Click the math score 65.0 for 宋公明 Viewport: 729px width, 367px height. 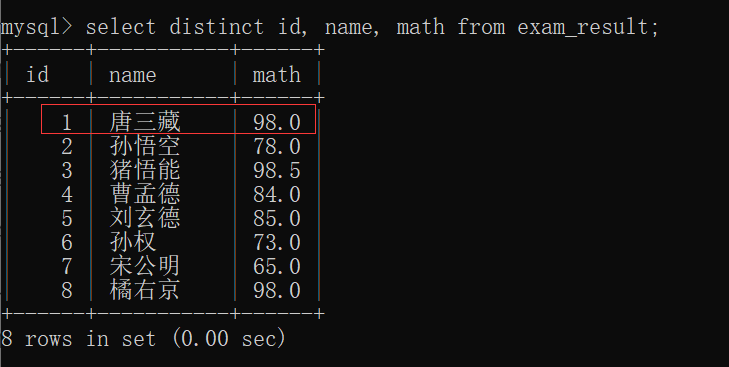pos(277,267)
